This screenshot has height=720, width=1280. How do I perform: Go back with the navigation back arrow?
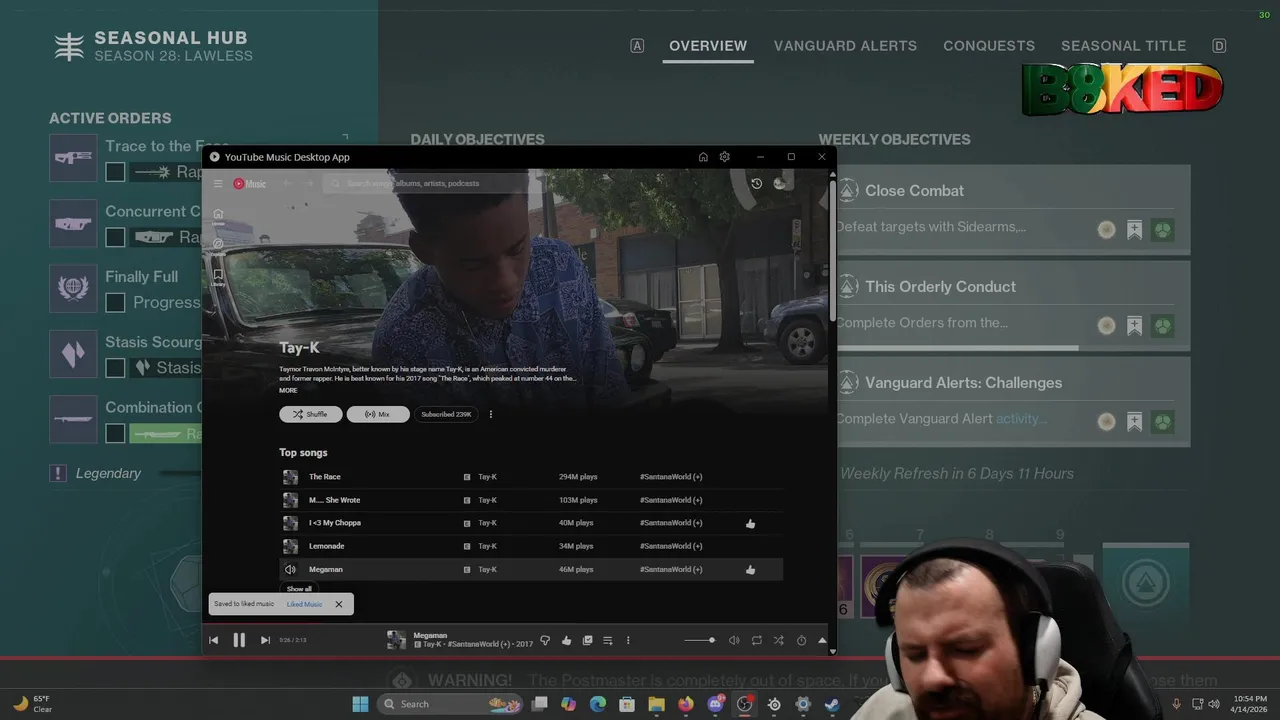coord(287,183)
